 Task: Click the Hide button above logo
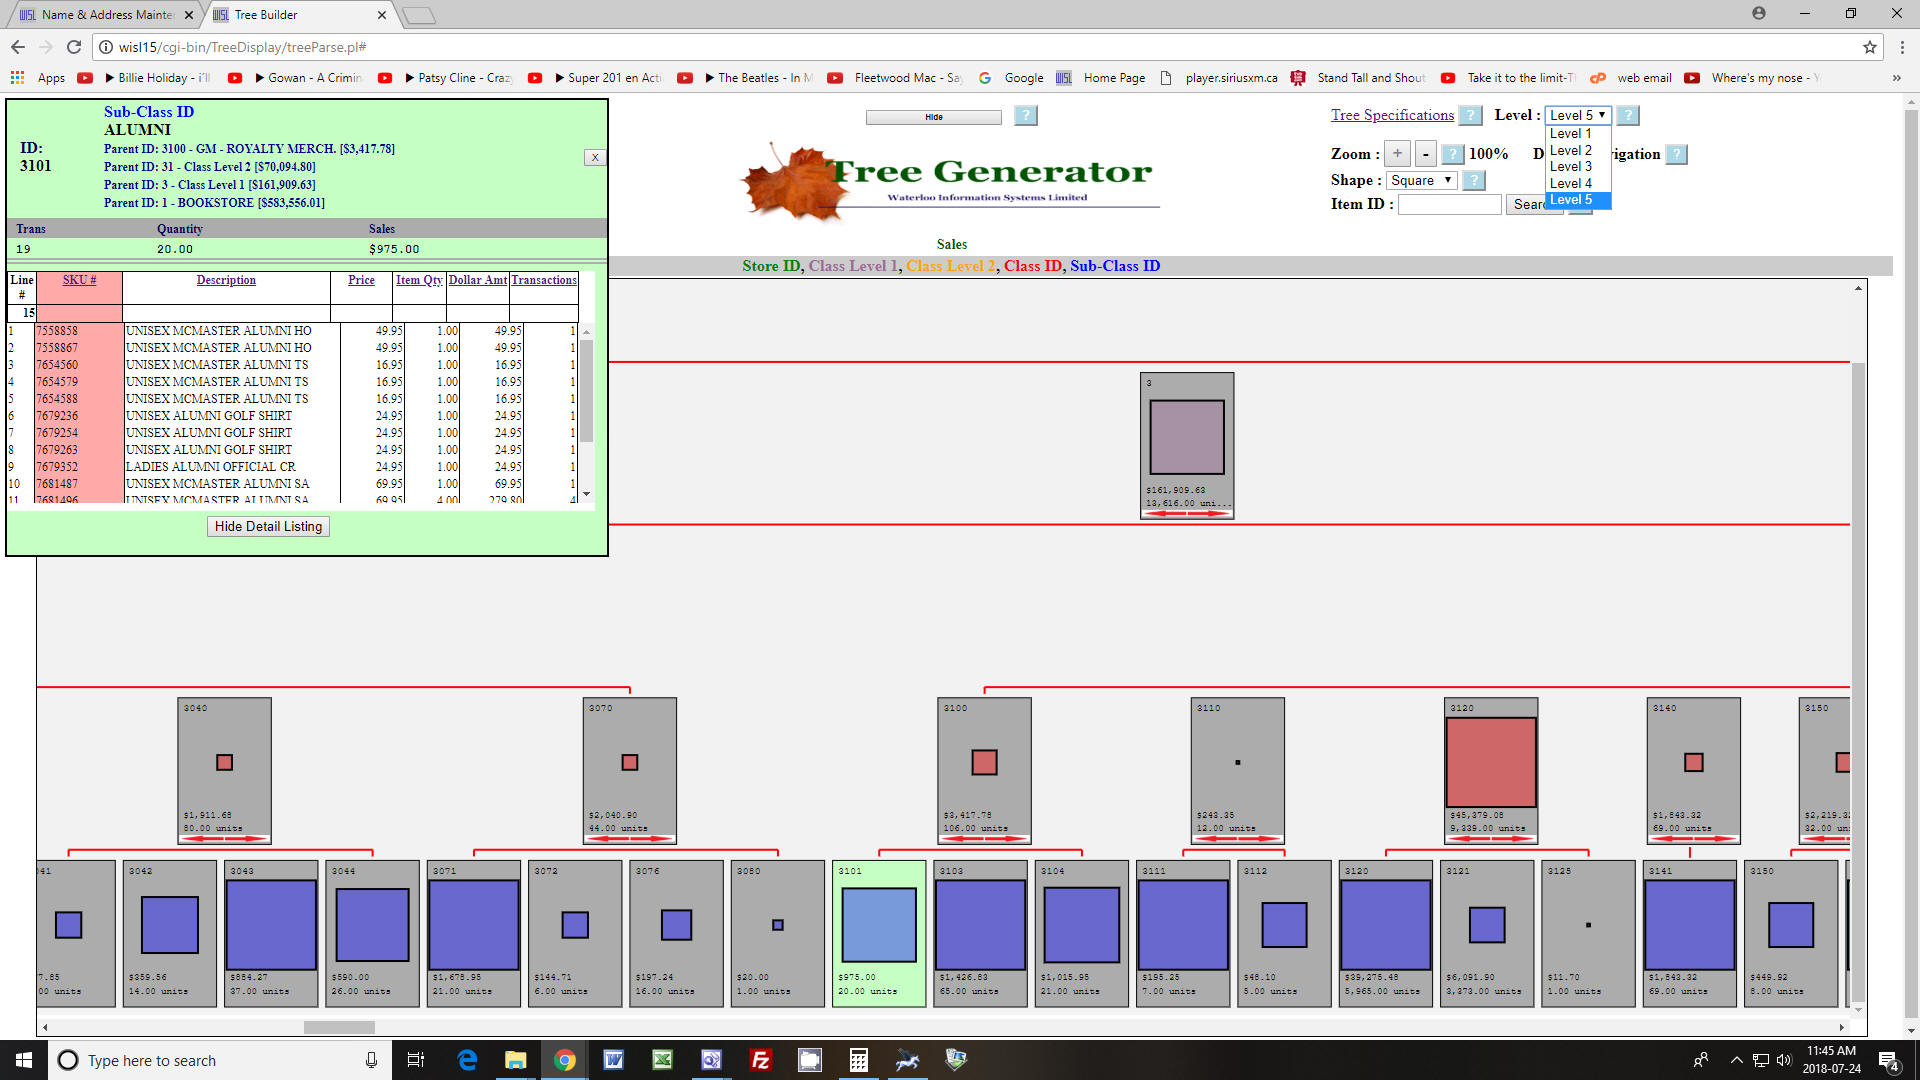933,117
